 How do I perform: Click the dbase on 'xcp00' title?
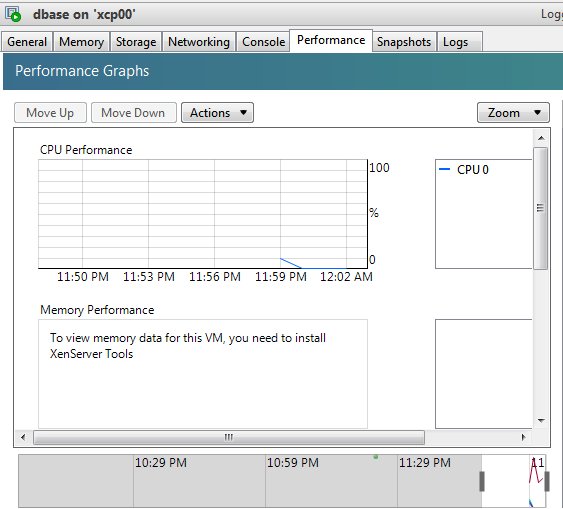click(84, 14)
